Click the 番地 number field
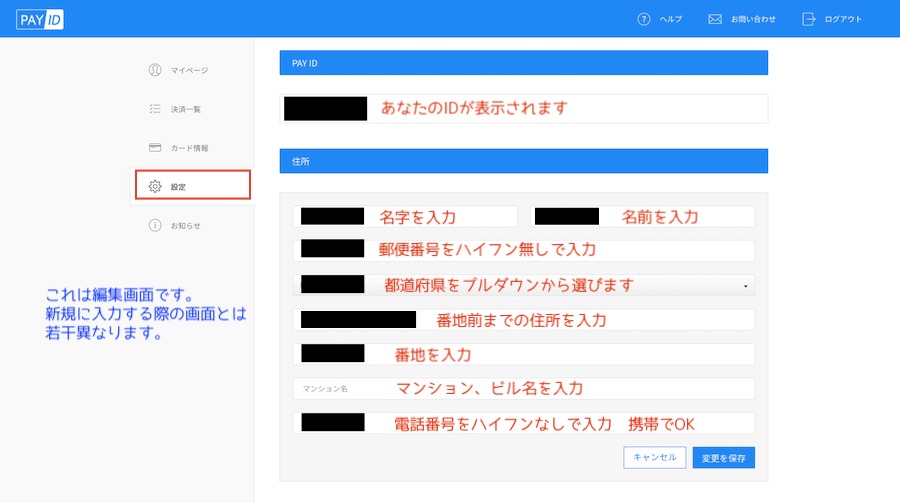Screen dimensions: 900x503 [523, 354]
